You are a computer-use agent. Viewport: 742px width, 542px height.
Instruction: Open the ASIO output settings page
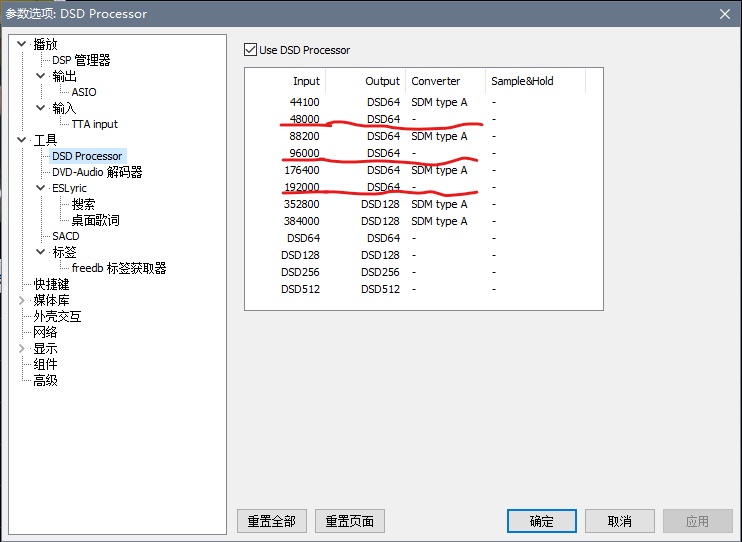click(84, 92)
